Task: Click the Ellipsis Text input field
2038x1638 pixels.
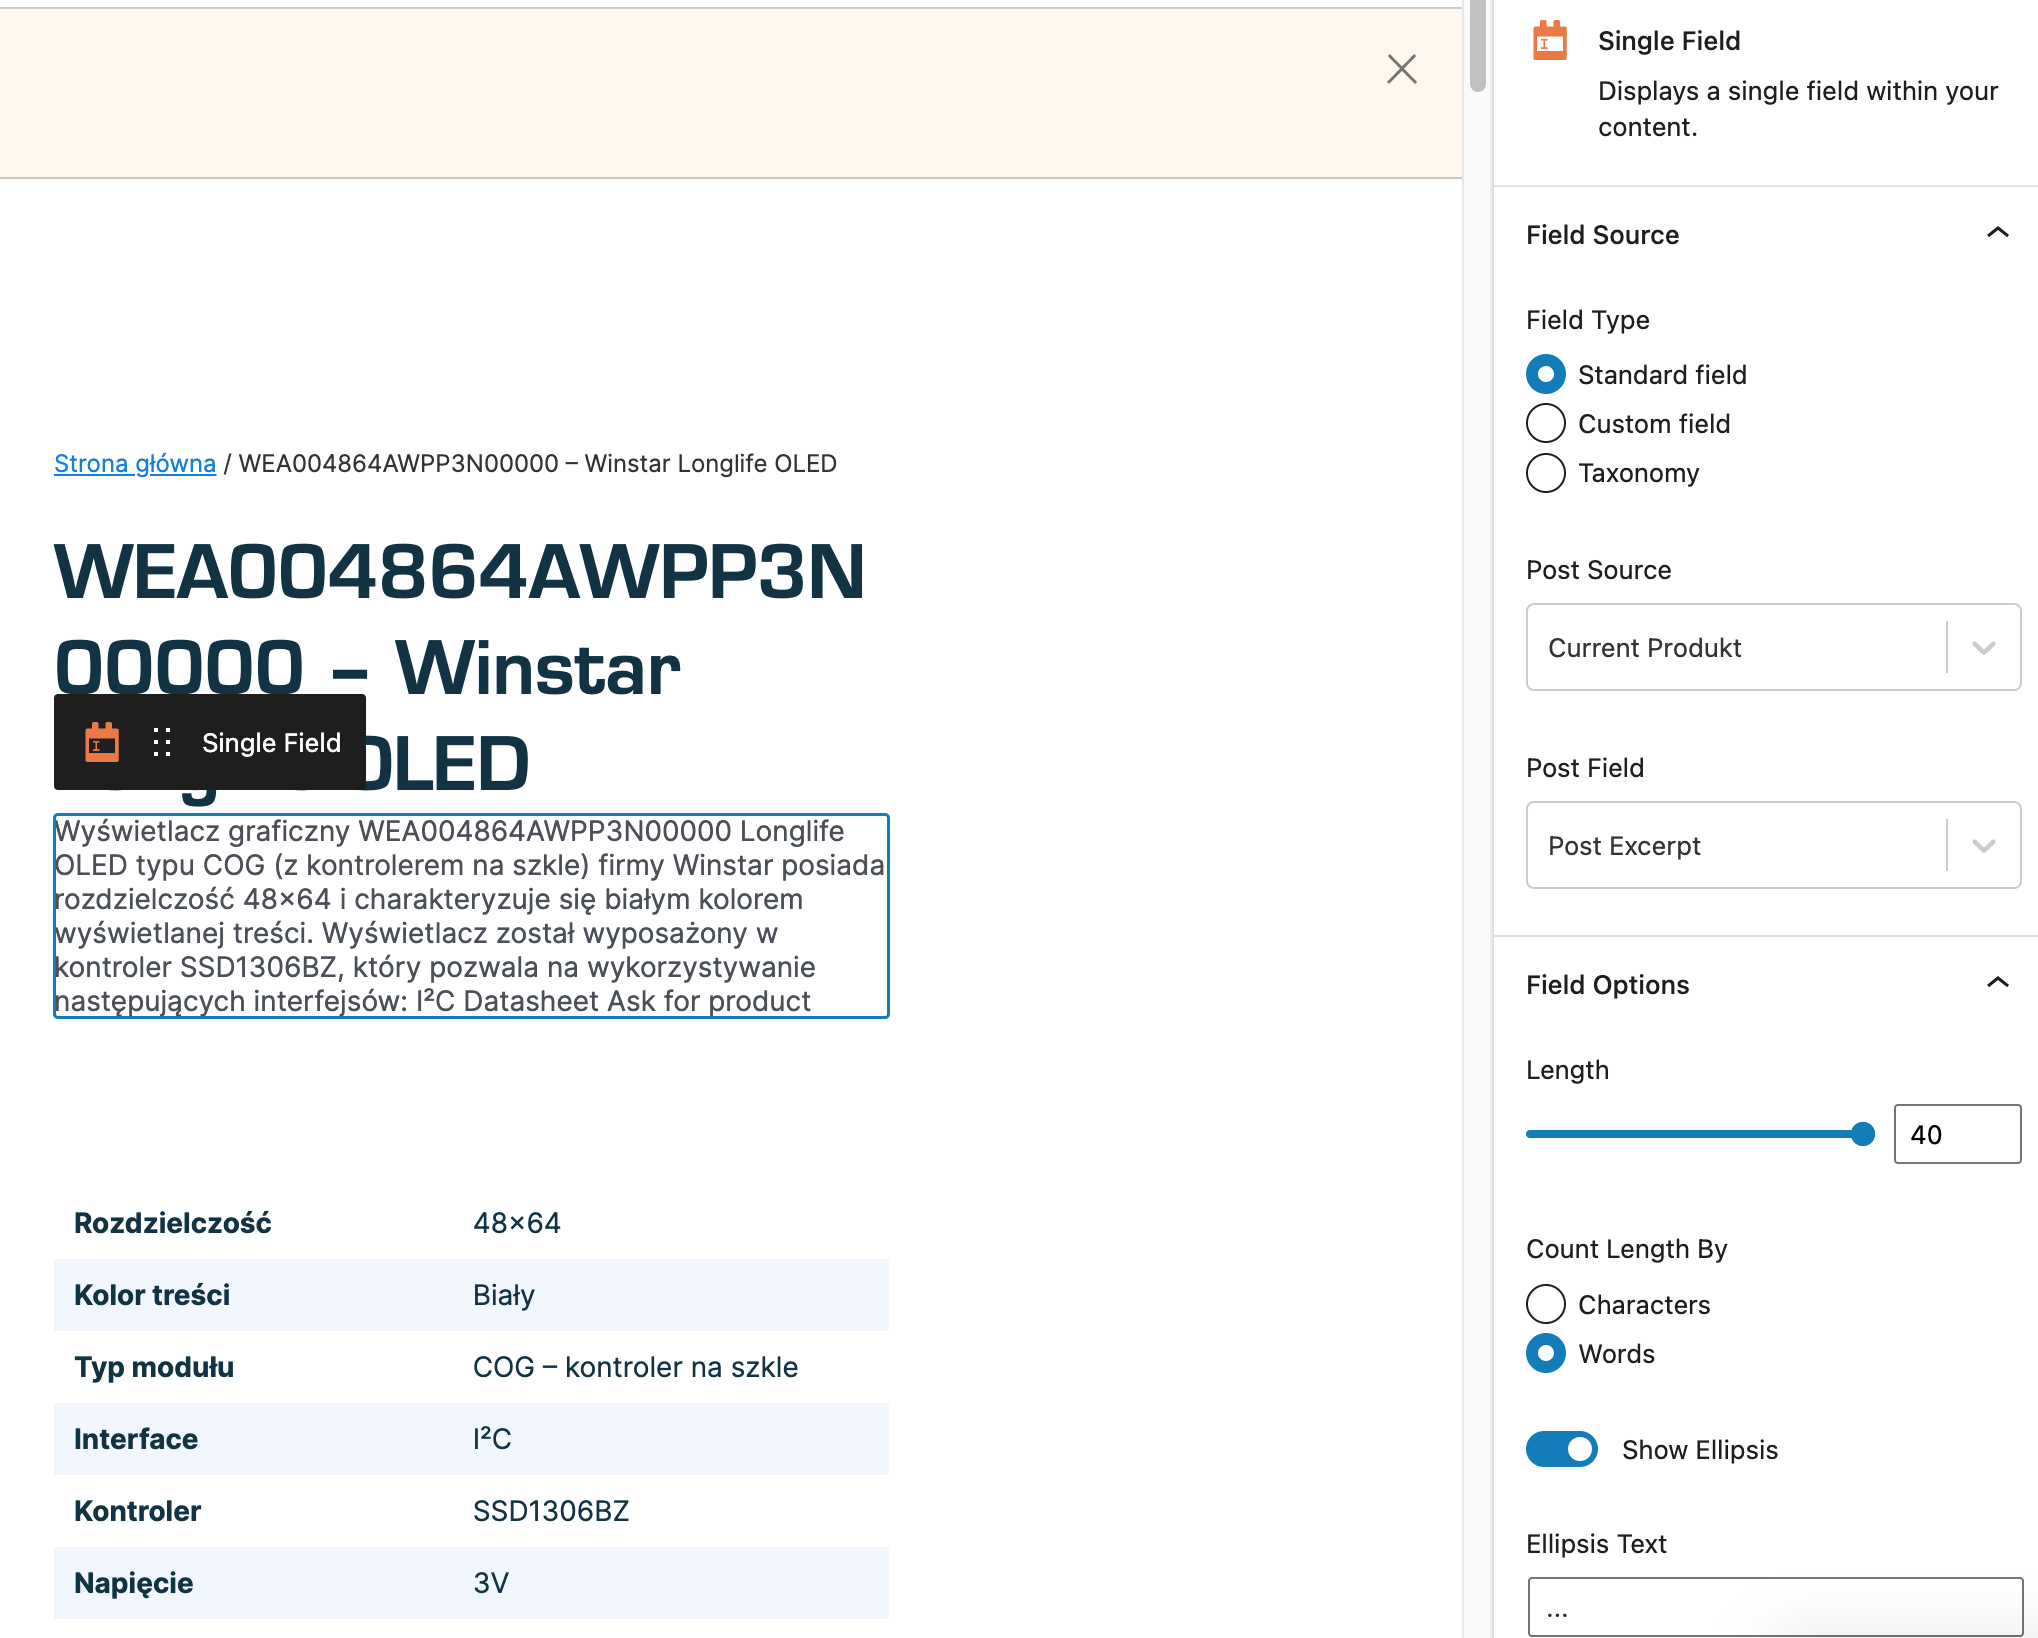Action: coord(1775,1607)
